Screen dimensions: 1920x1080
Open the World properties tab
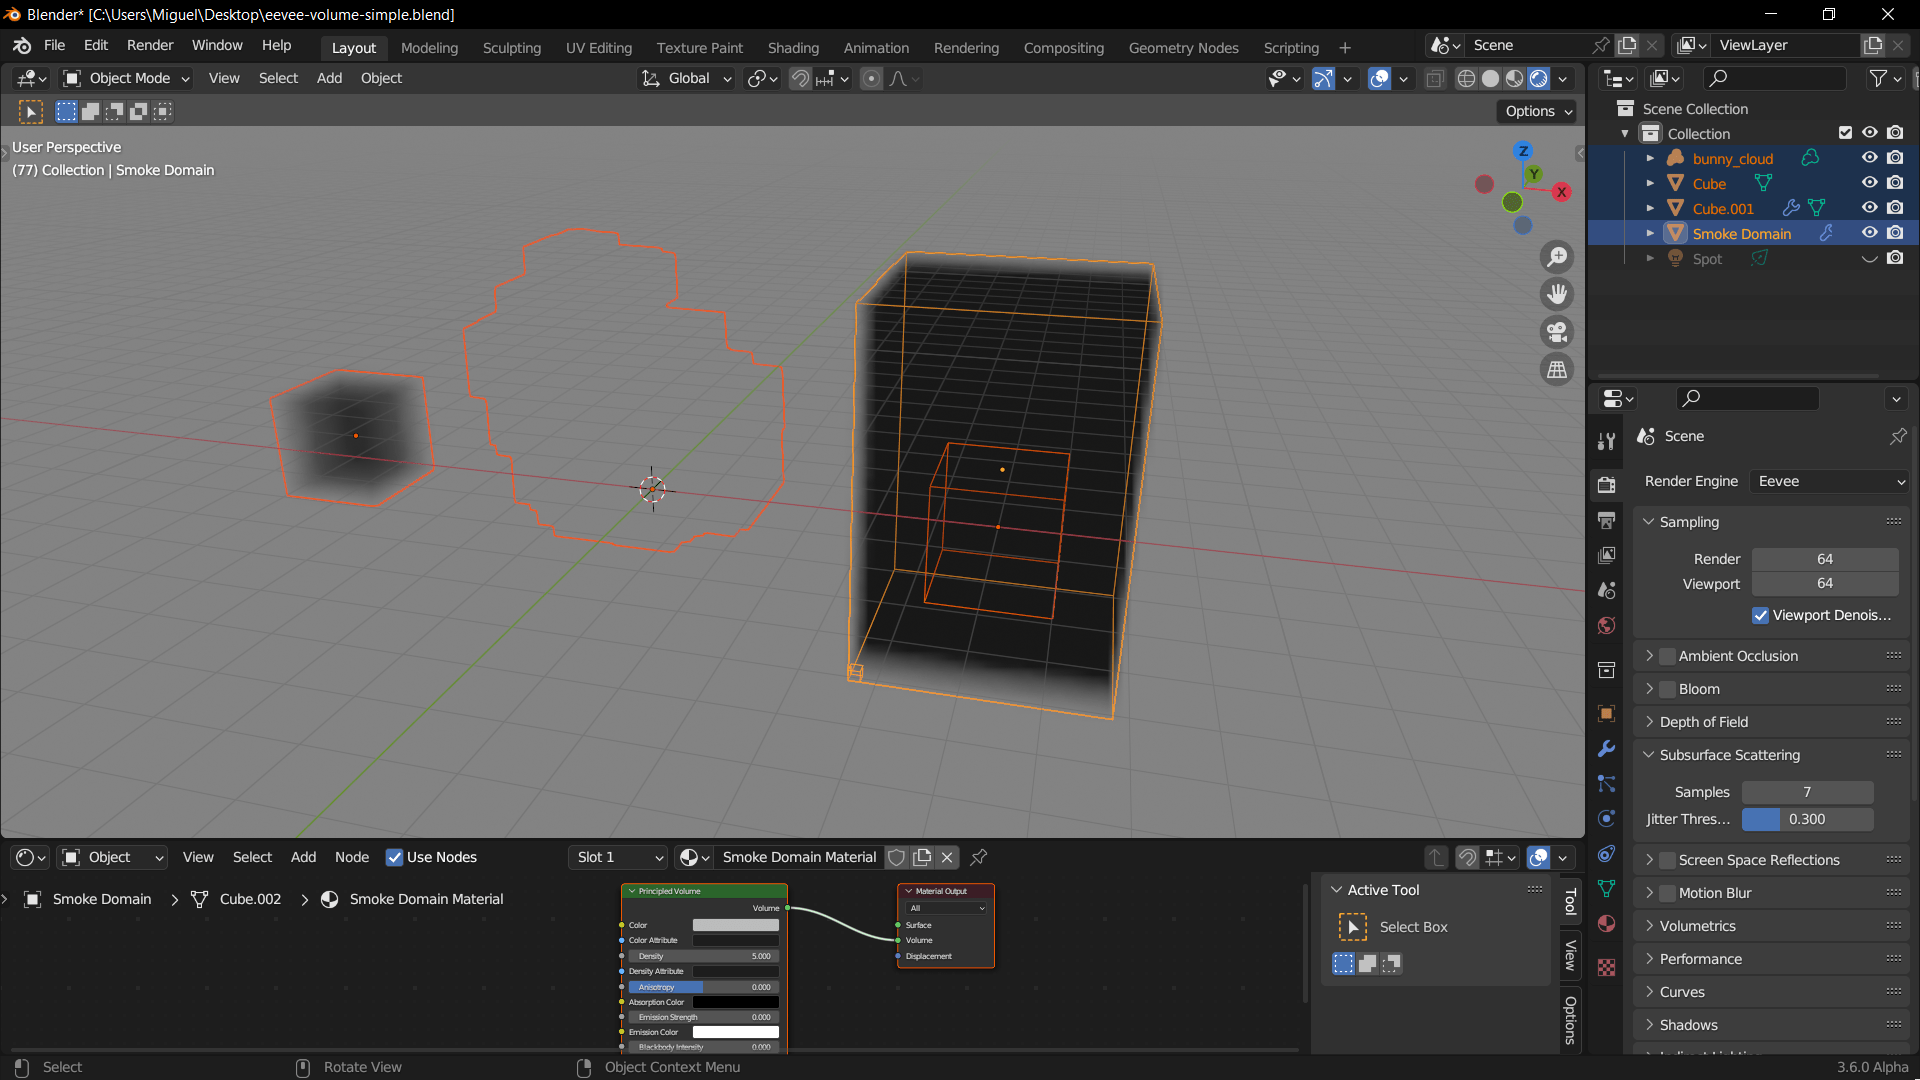1607,625
